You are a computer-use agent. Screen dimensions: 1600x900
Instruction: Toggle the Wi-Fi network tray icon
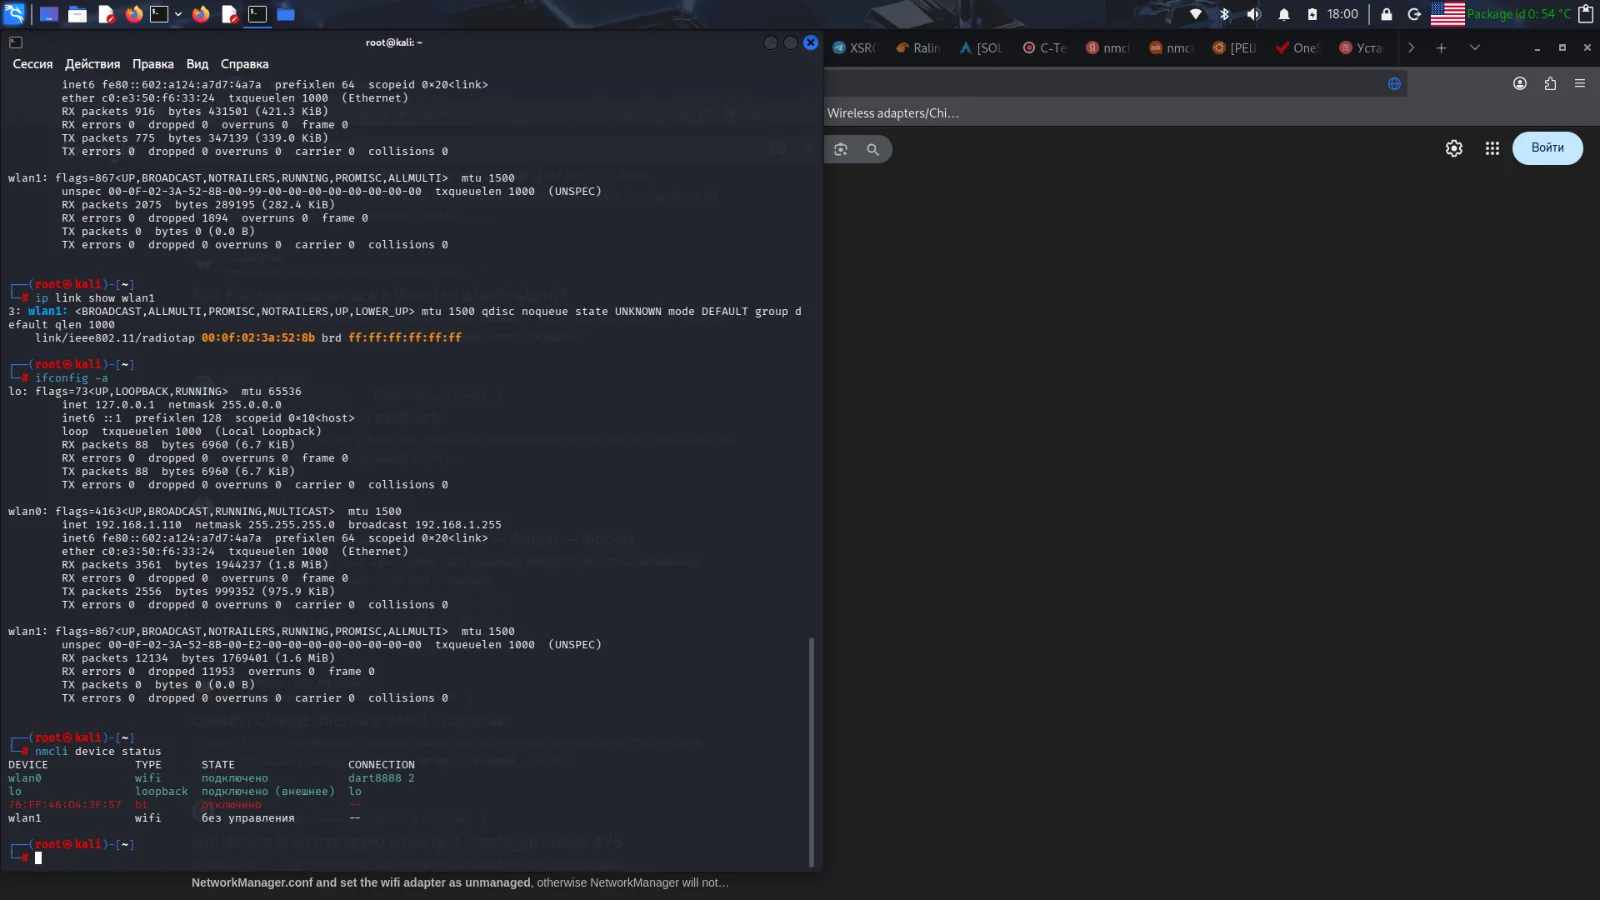(x=1195, y=14)
